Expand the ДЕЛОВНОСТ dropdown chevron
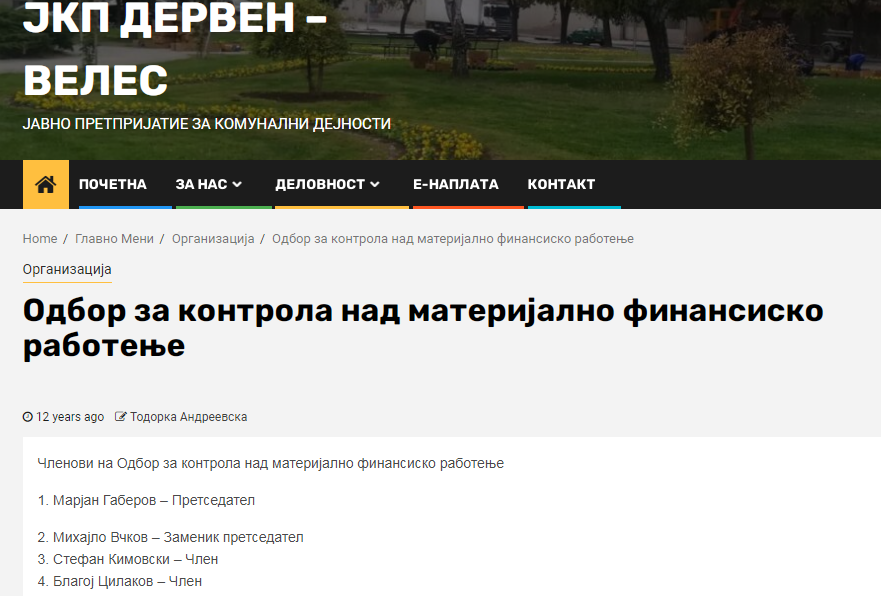Viewport: 881px width, 596px height. (x=375, y=184)
